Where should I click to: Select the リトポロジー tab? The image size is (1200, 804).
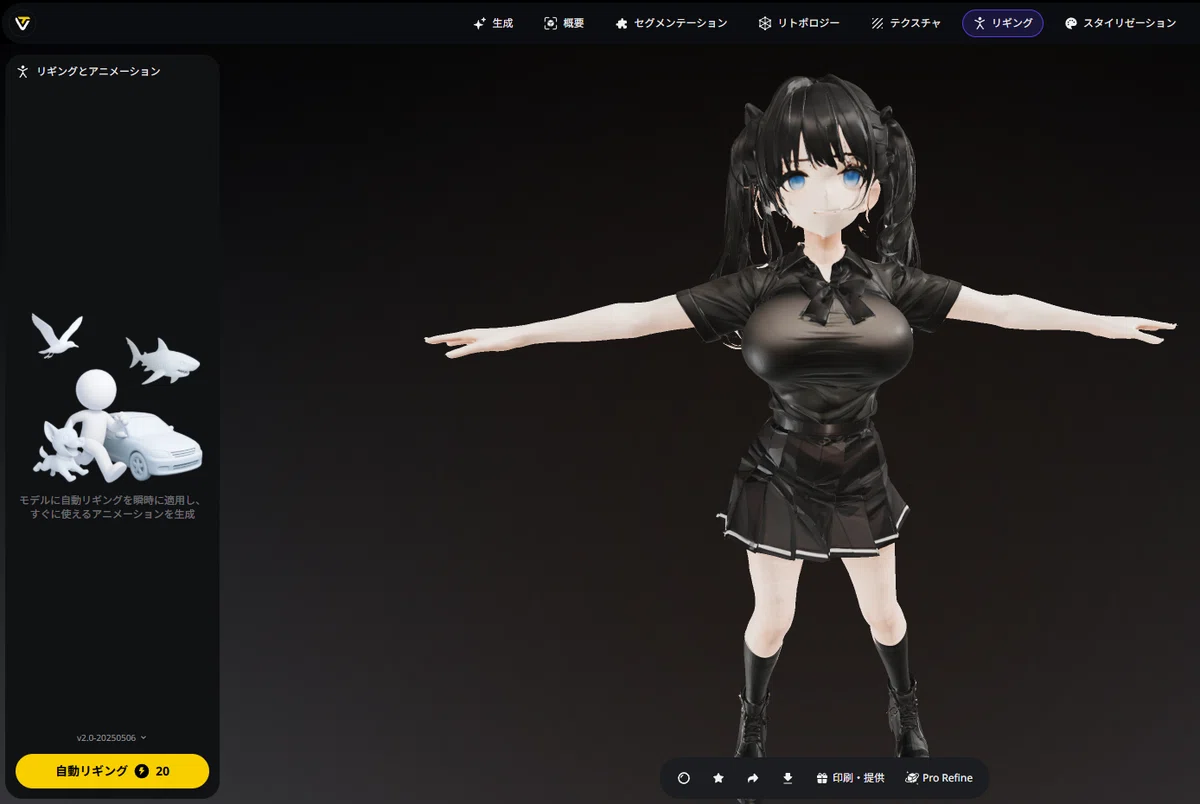[798, 23]
